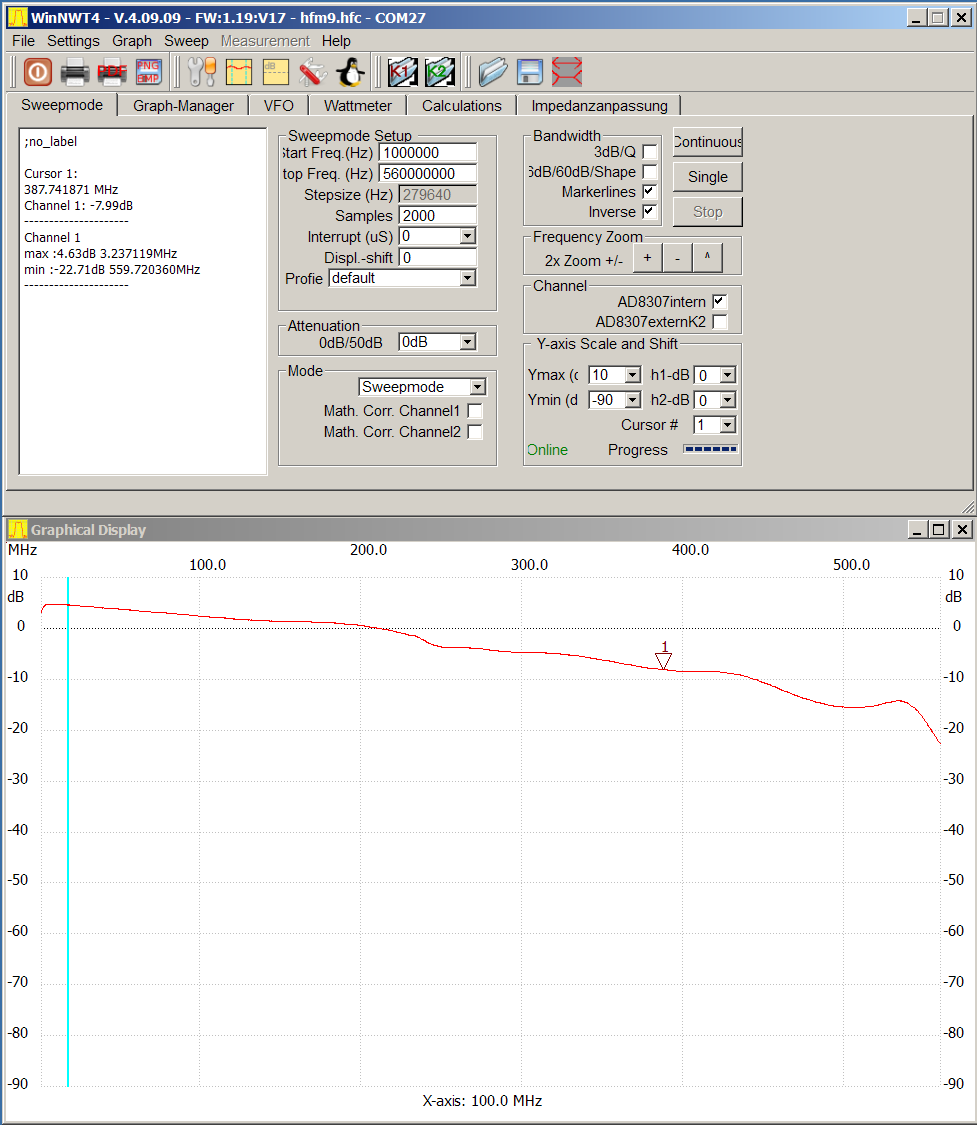Click the Continuous sweep button

click(x=707, y=142)
